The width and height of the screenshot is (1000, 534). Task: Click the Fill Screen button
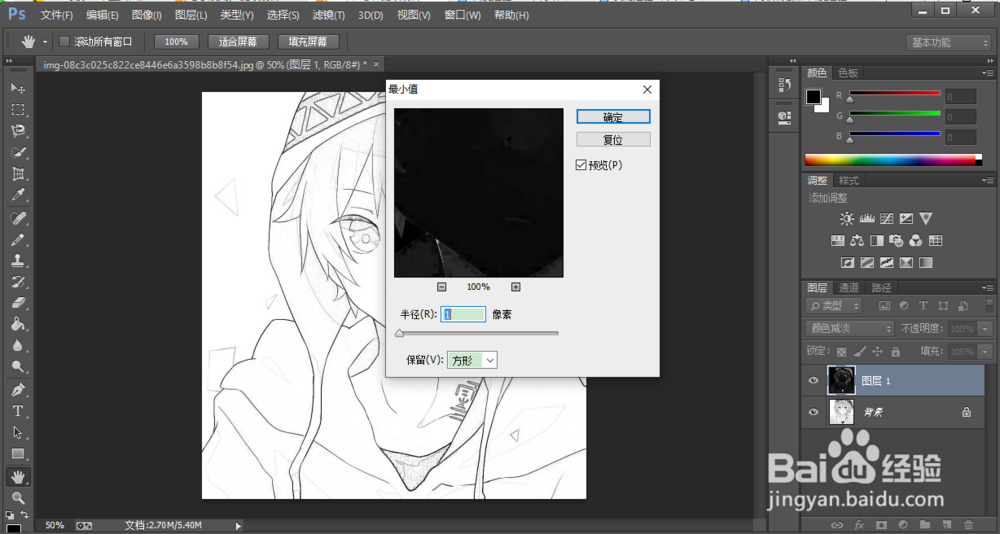pos(308,42)
